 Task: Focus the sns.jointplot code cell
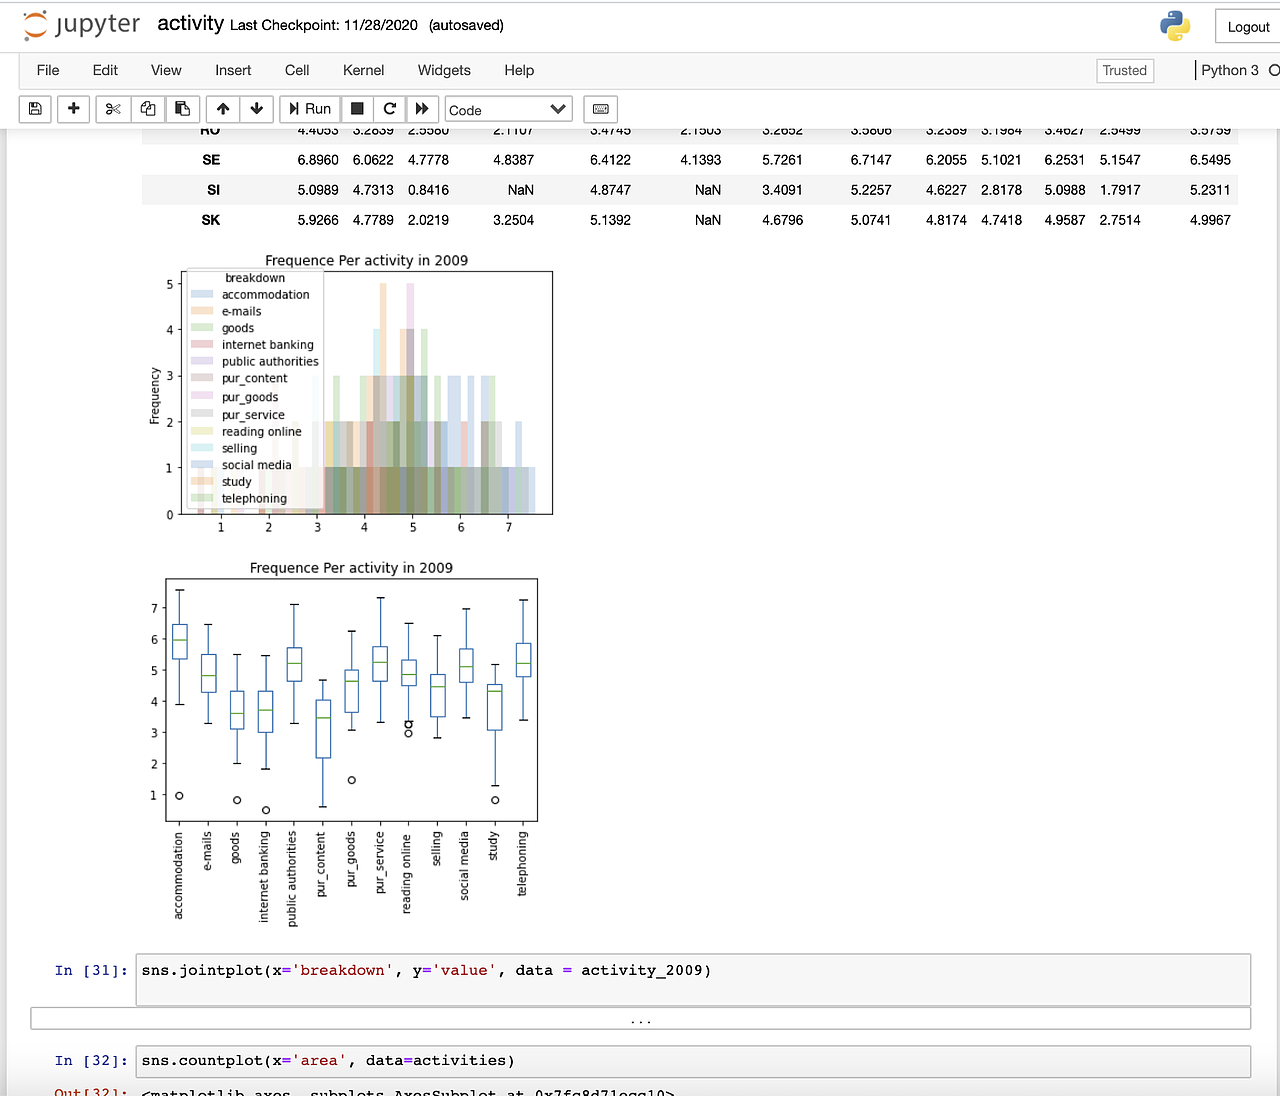click(694, 979)
